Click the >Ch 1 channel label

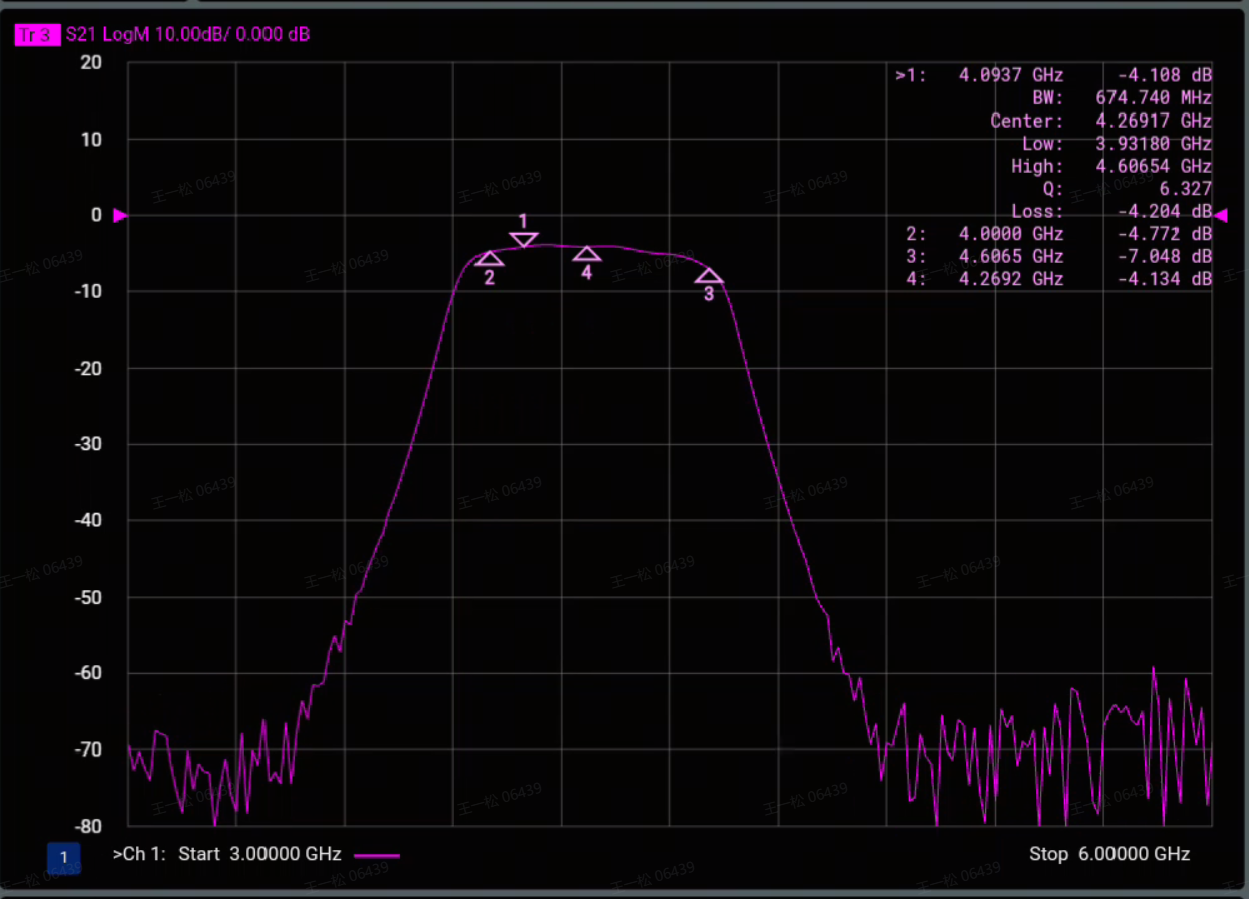click(x=139, y=854)
